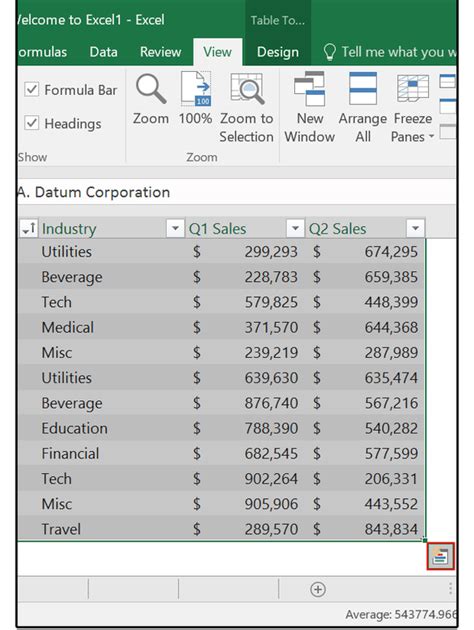The height and width of the screenshot is (630, 474).
Task: Select the Q1 Sales cell 371,570
Action: click(x=245, y=327)
